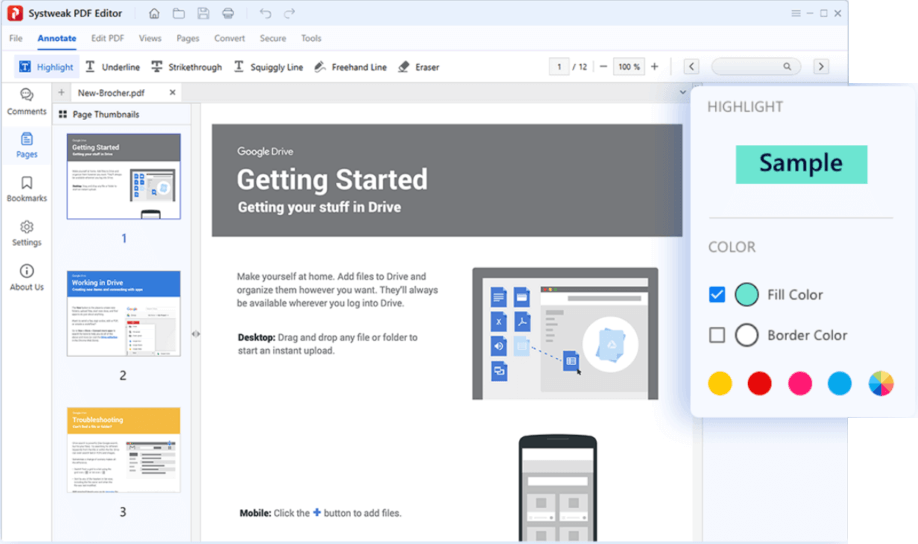
Task: Open the hamburger menu in title bar
Action: [796, 13]
